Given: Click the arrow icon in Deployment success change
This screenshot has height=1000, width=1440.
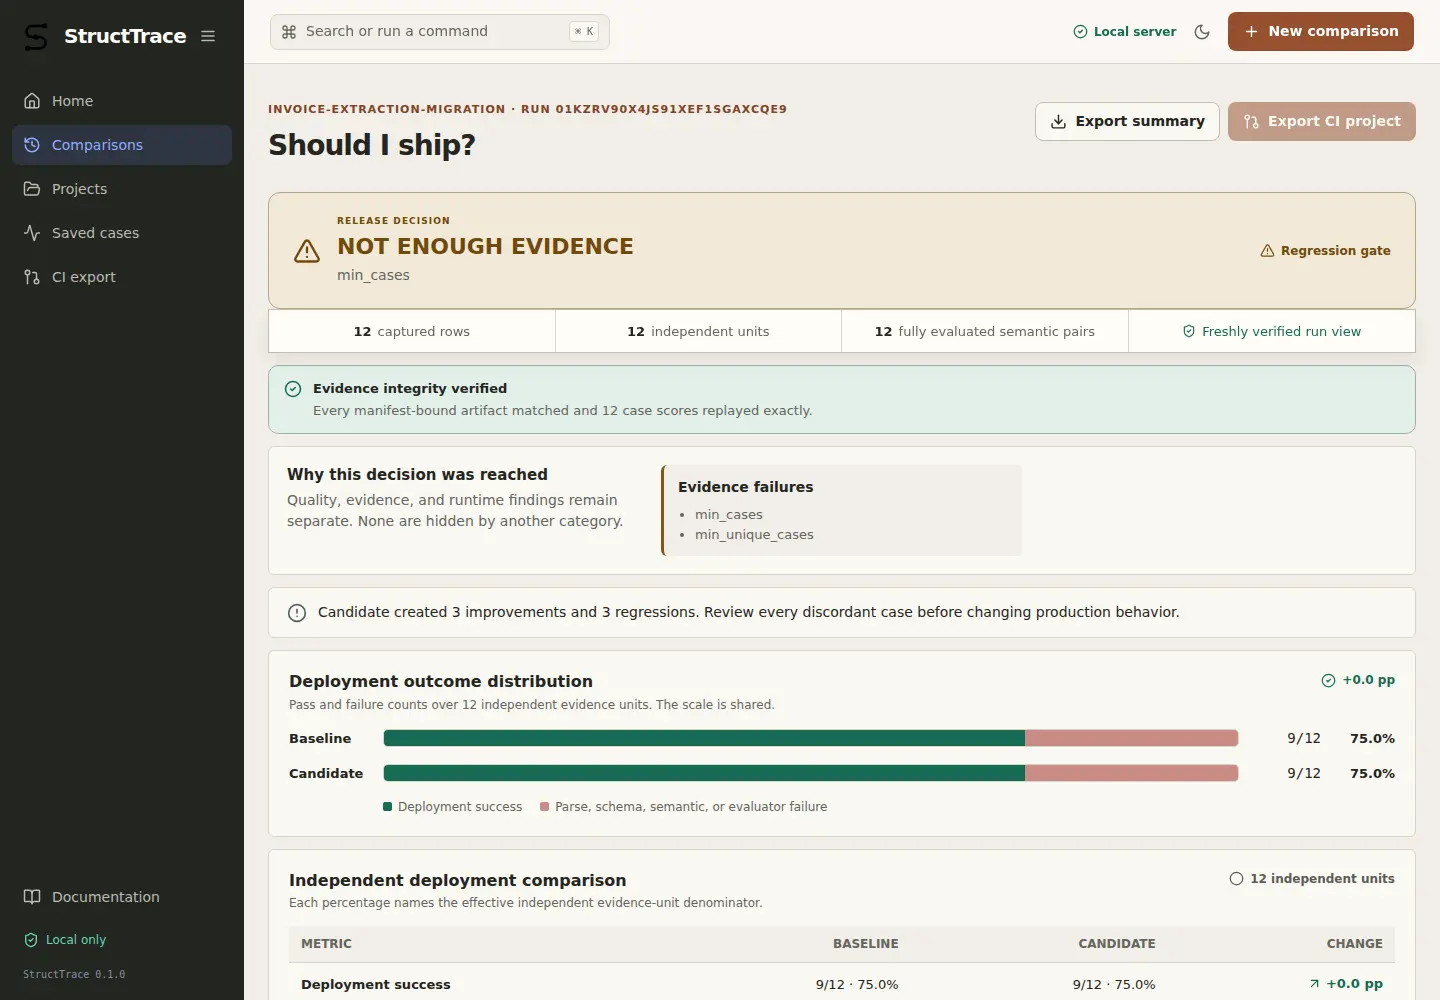Looking at the screenshot, I should [1314, 984].
